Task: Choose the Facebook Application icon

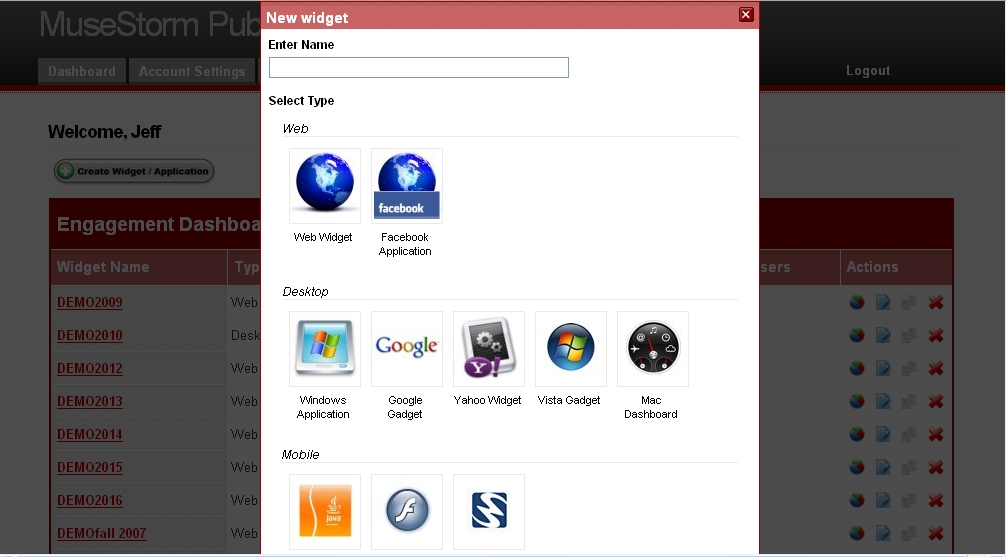Action: [x=407, y=186]
